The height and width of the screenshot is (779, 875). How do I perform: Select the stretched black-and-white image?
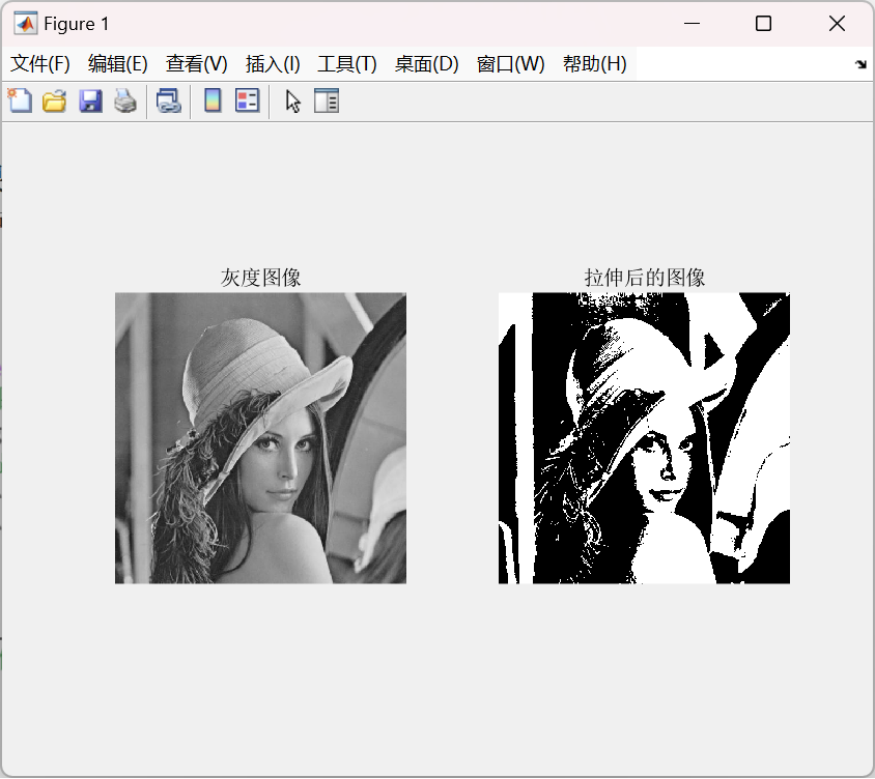[644, 438]
